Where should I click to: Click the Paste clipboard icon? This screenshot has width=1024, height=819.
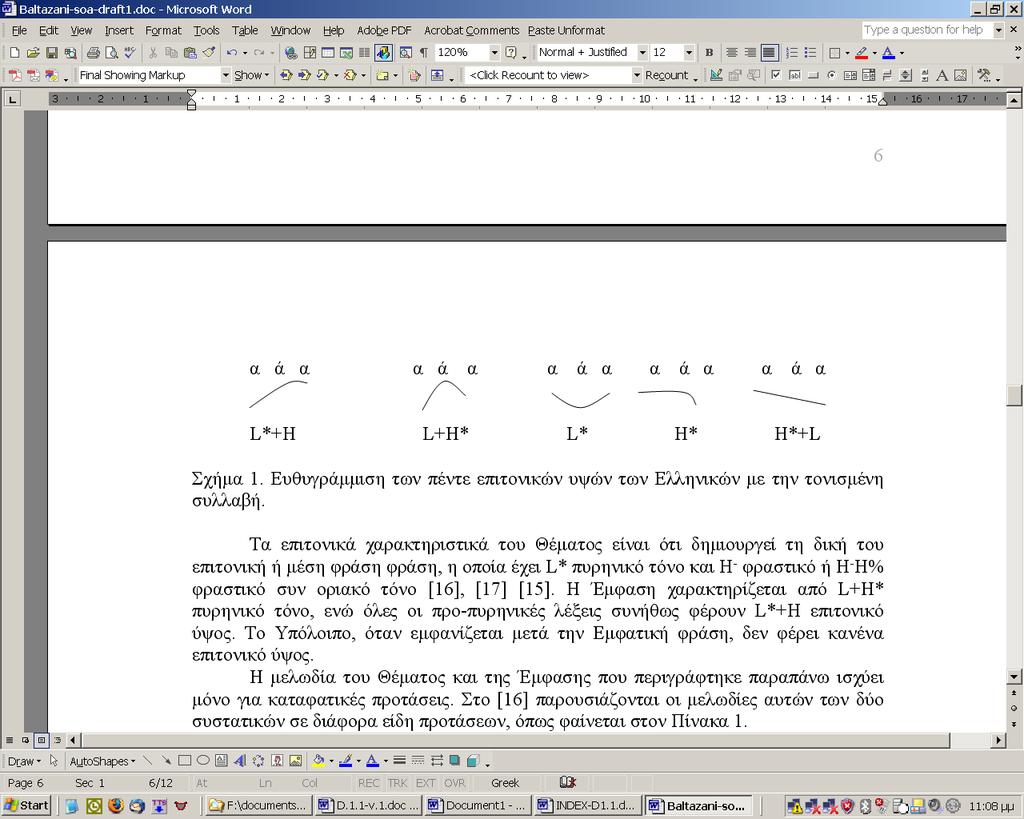tap(190, 53)
